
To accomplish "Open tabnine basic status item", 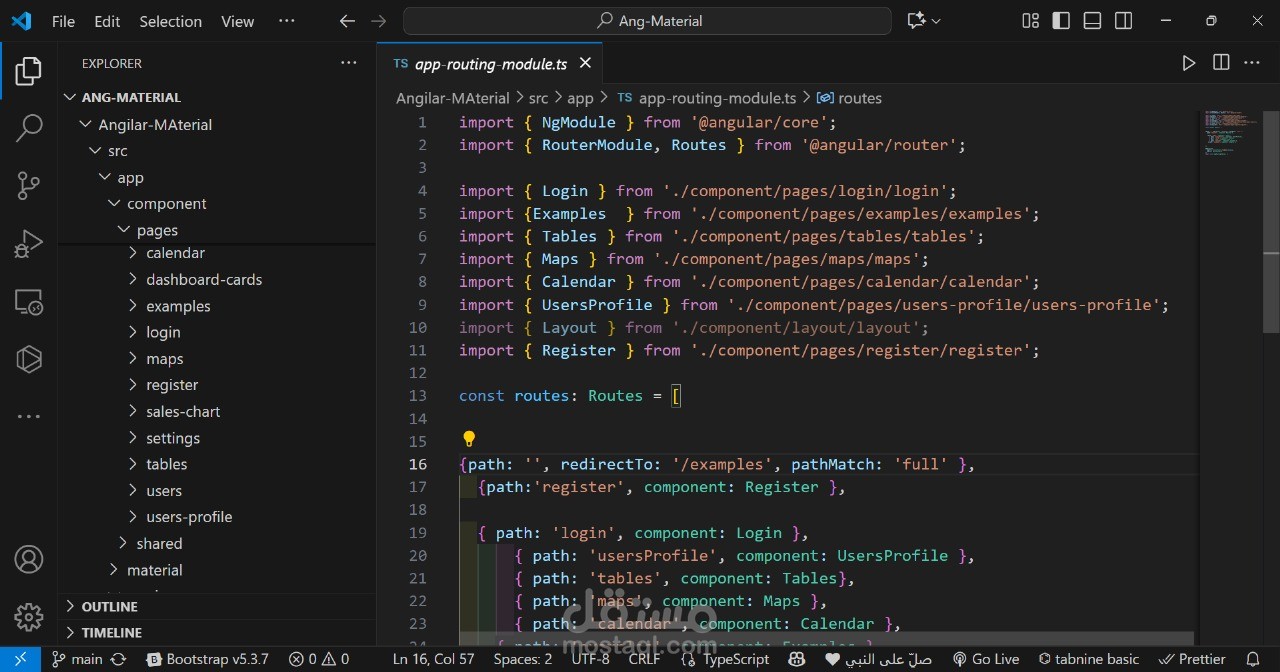I will click(x=1089, y=659).
